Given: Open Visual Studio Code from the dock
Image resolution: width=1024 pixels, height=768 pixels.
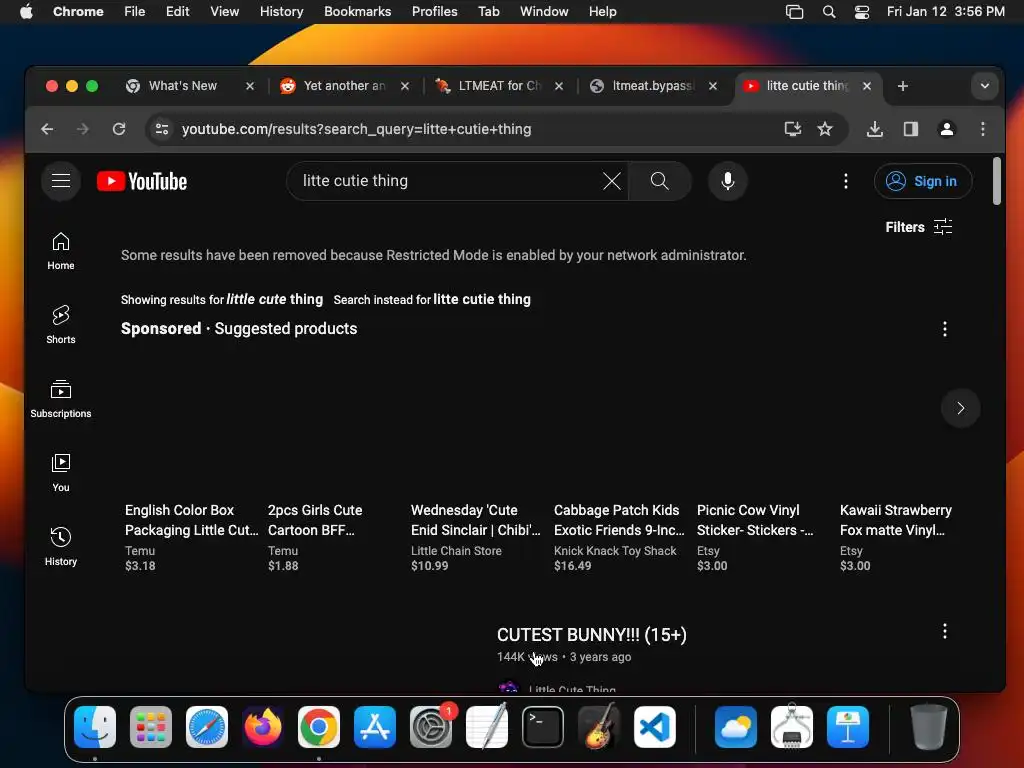Looking at the screenshot, I should coord(654,727).
